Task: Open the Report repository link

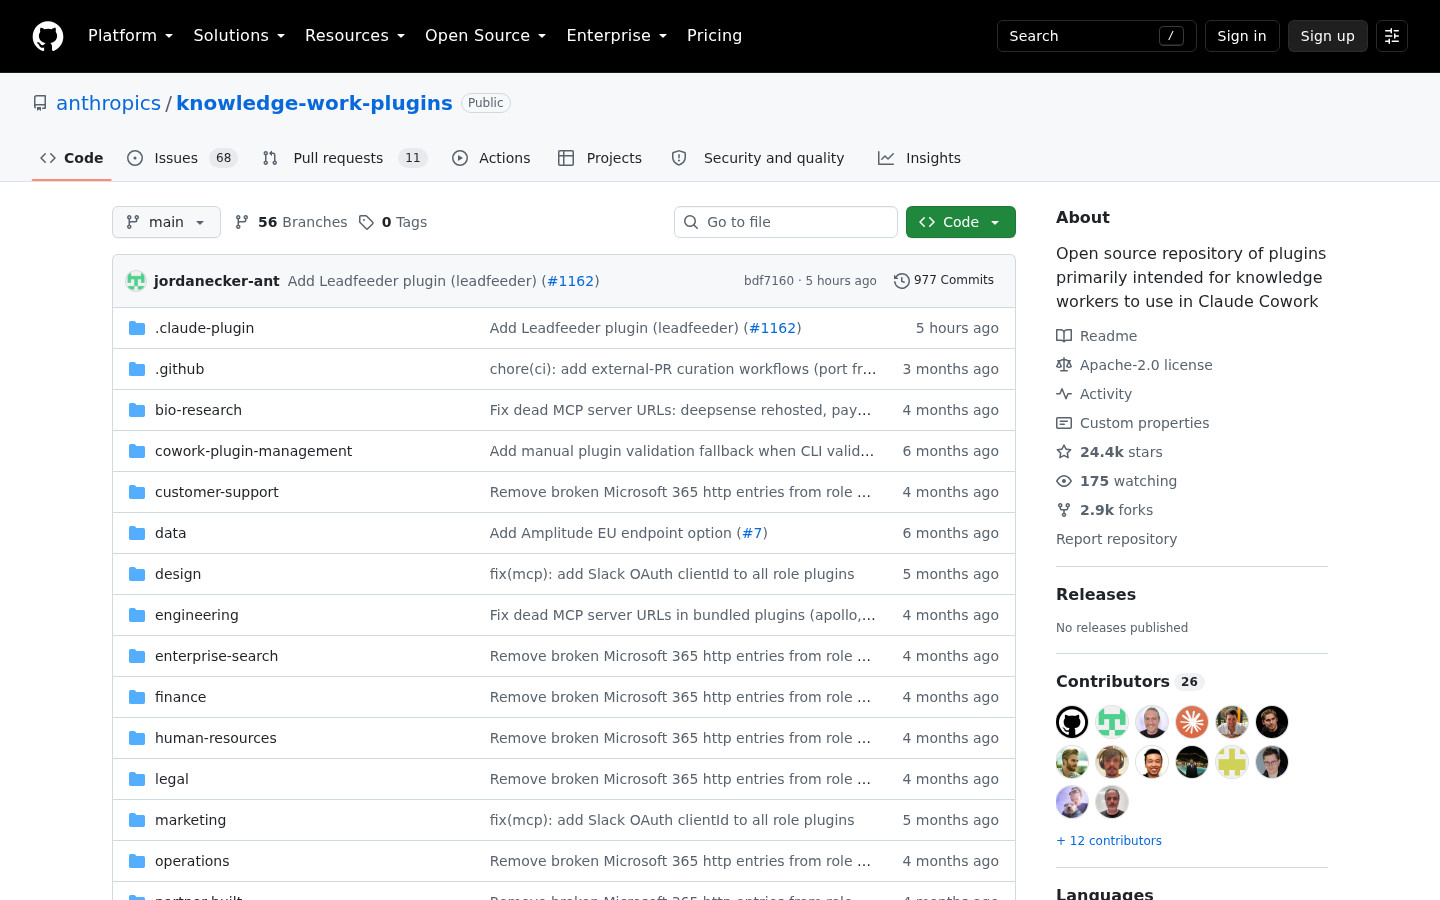Action: click(x=1116, y=539)
